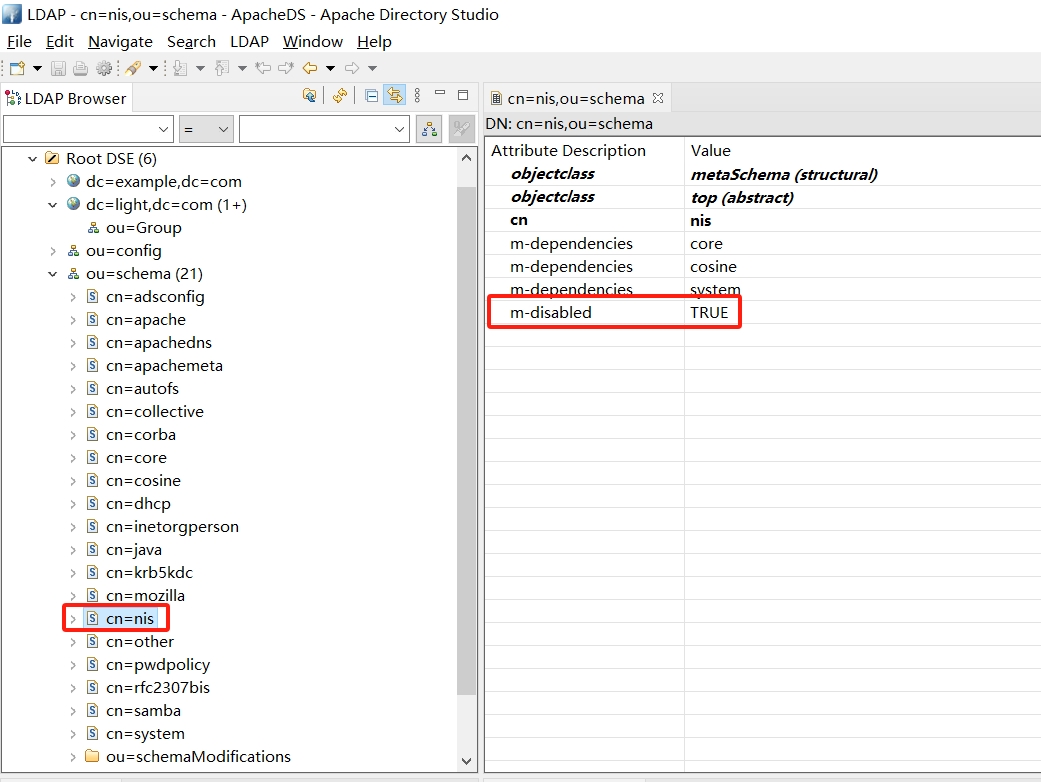Click the Back navigation arrow
This screenshot has width=1041, height=782.
[310, 68]
